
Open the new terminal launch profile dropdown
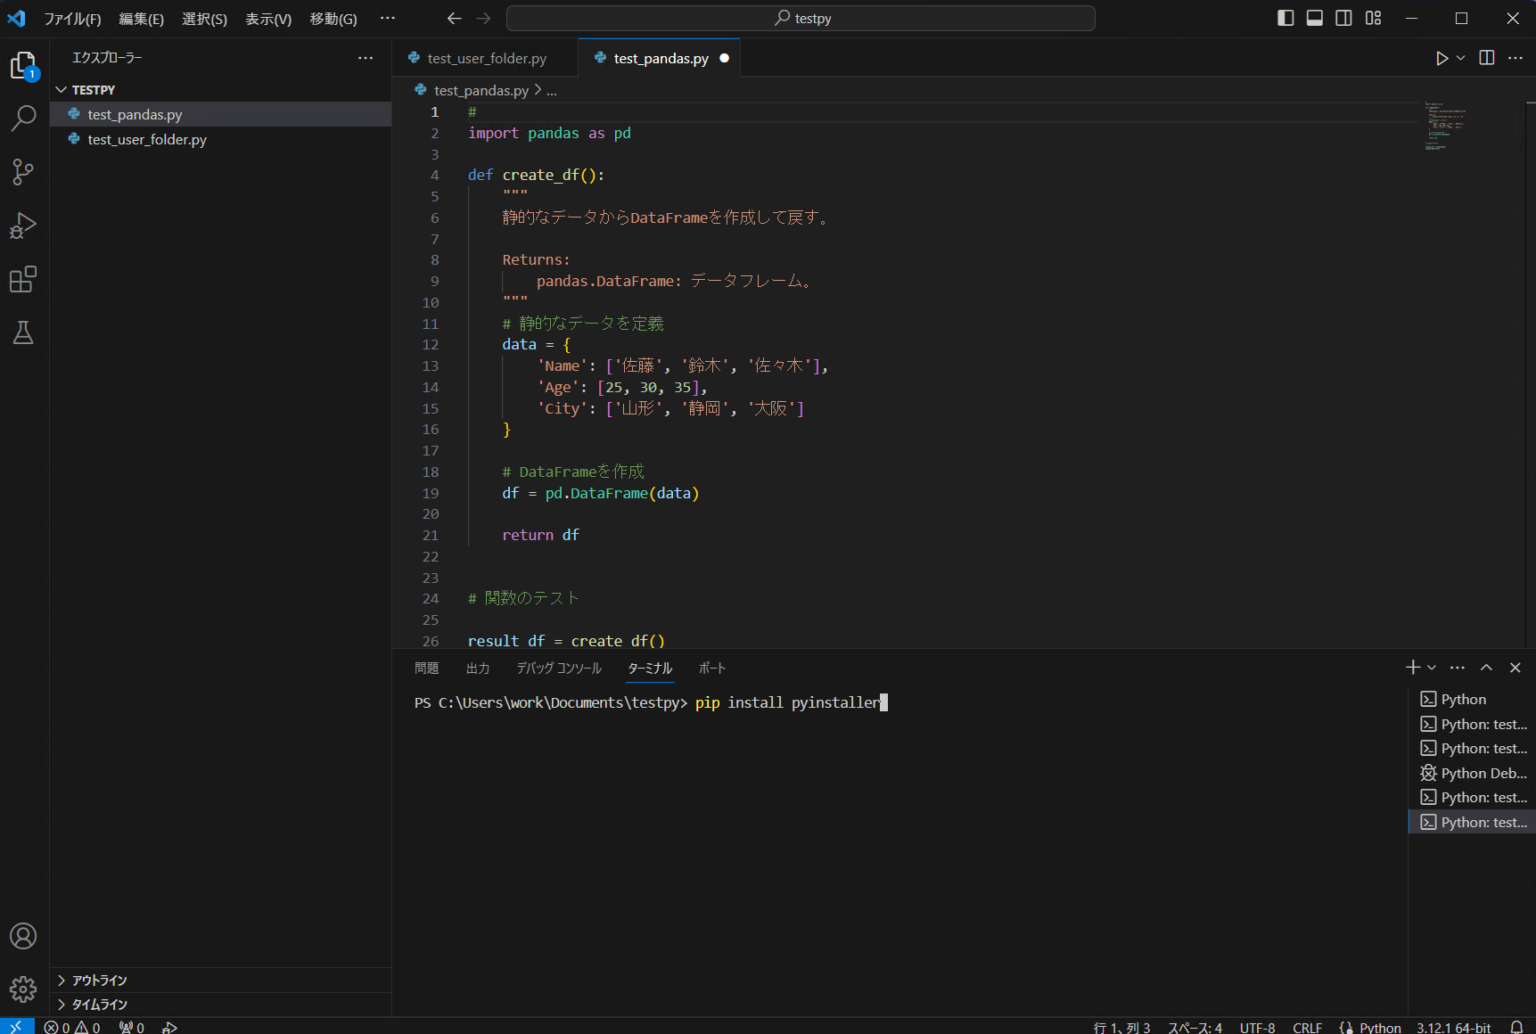tap(1432, 668)
